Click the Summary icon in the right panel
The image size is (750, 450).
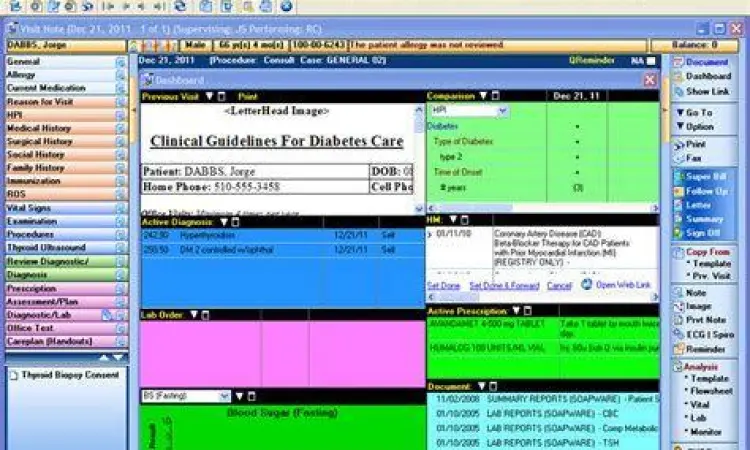point(678,219)
